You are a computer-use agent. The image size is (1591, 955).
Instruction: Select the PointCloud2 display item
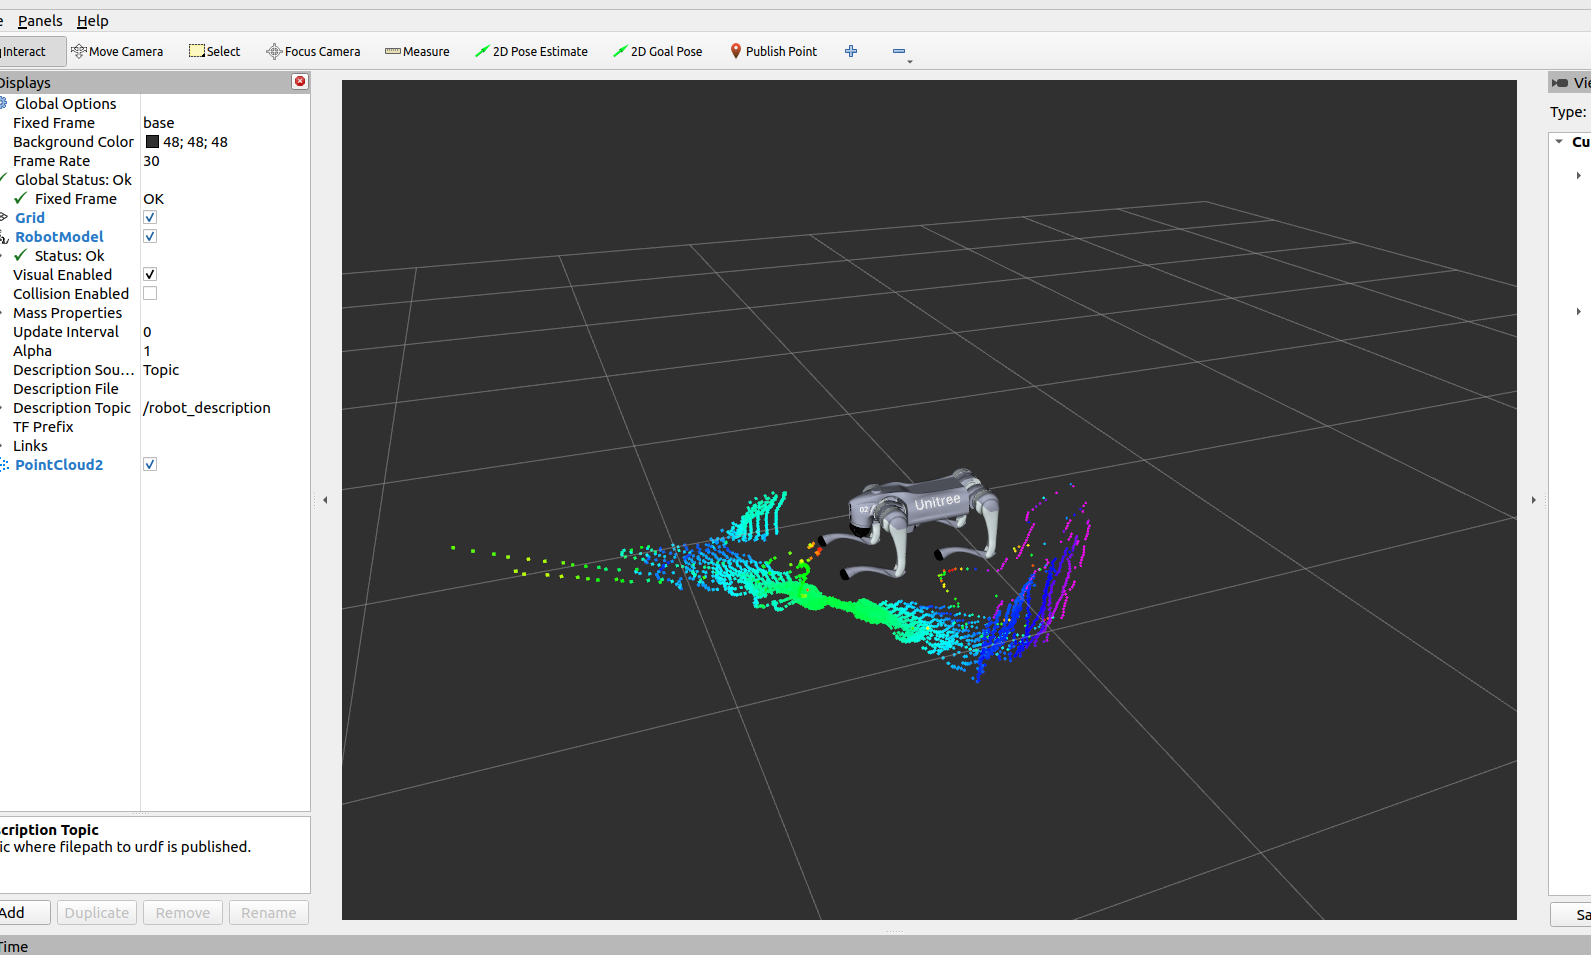[59, 465]
